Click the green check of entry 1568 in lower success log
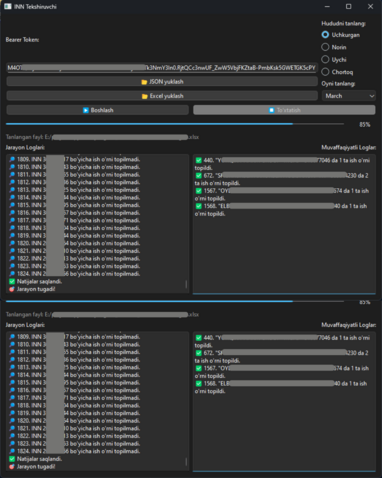This screenshot has height=478, width=382. pyautogui.click(x=199, y=383)
